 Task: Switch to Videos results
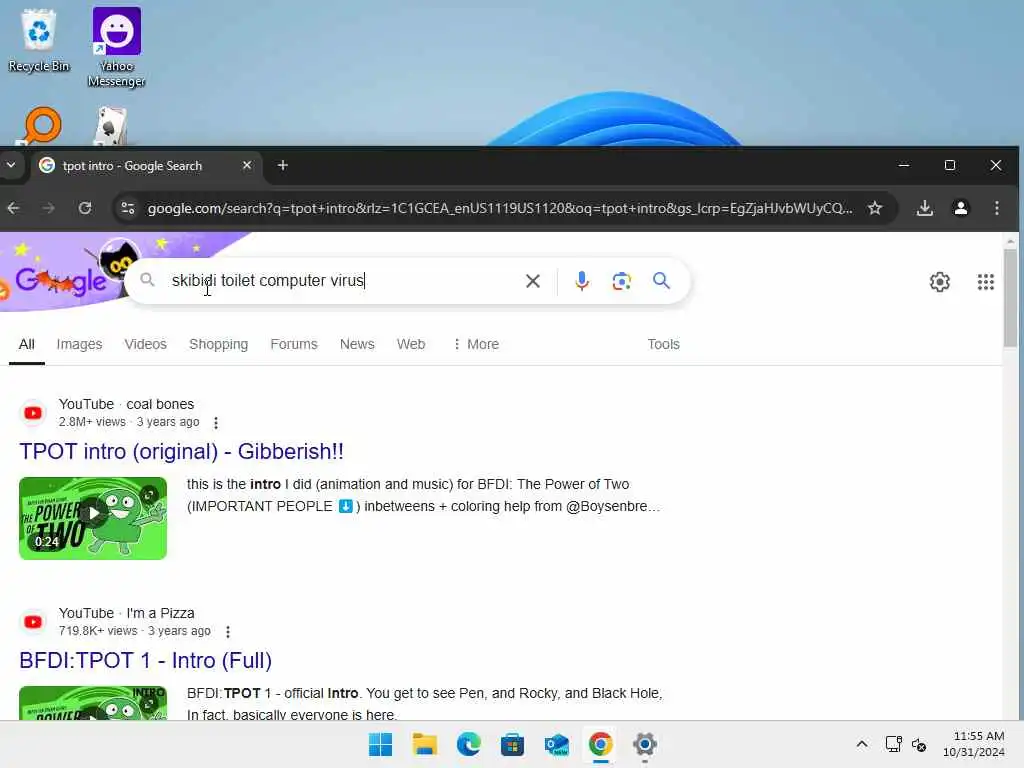[x=146, y=344]
